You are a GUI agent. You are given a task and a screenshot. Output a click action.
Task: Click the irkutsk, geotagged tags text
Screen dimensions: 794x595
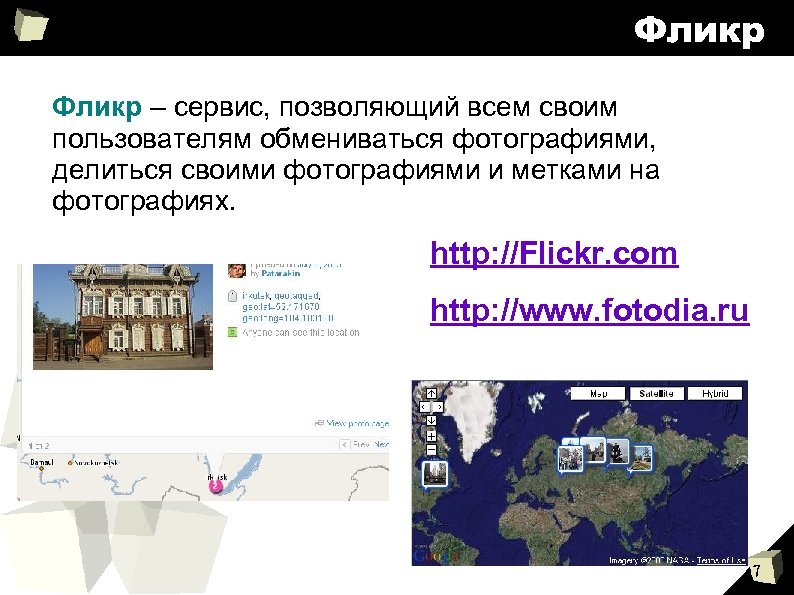pyautogui.click(x=281, y=296)
